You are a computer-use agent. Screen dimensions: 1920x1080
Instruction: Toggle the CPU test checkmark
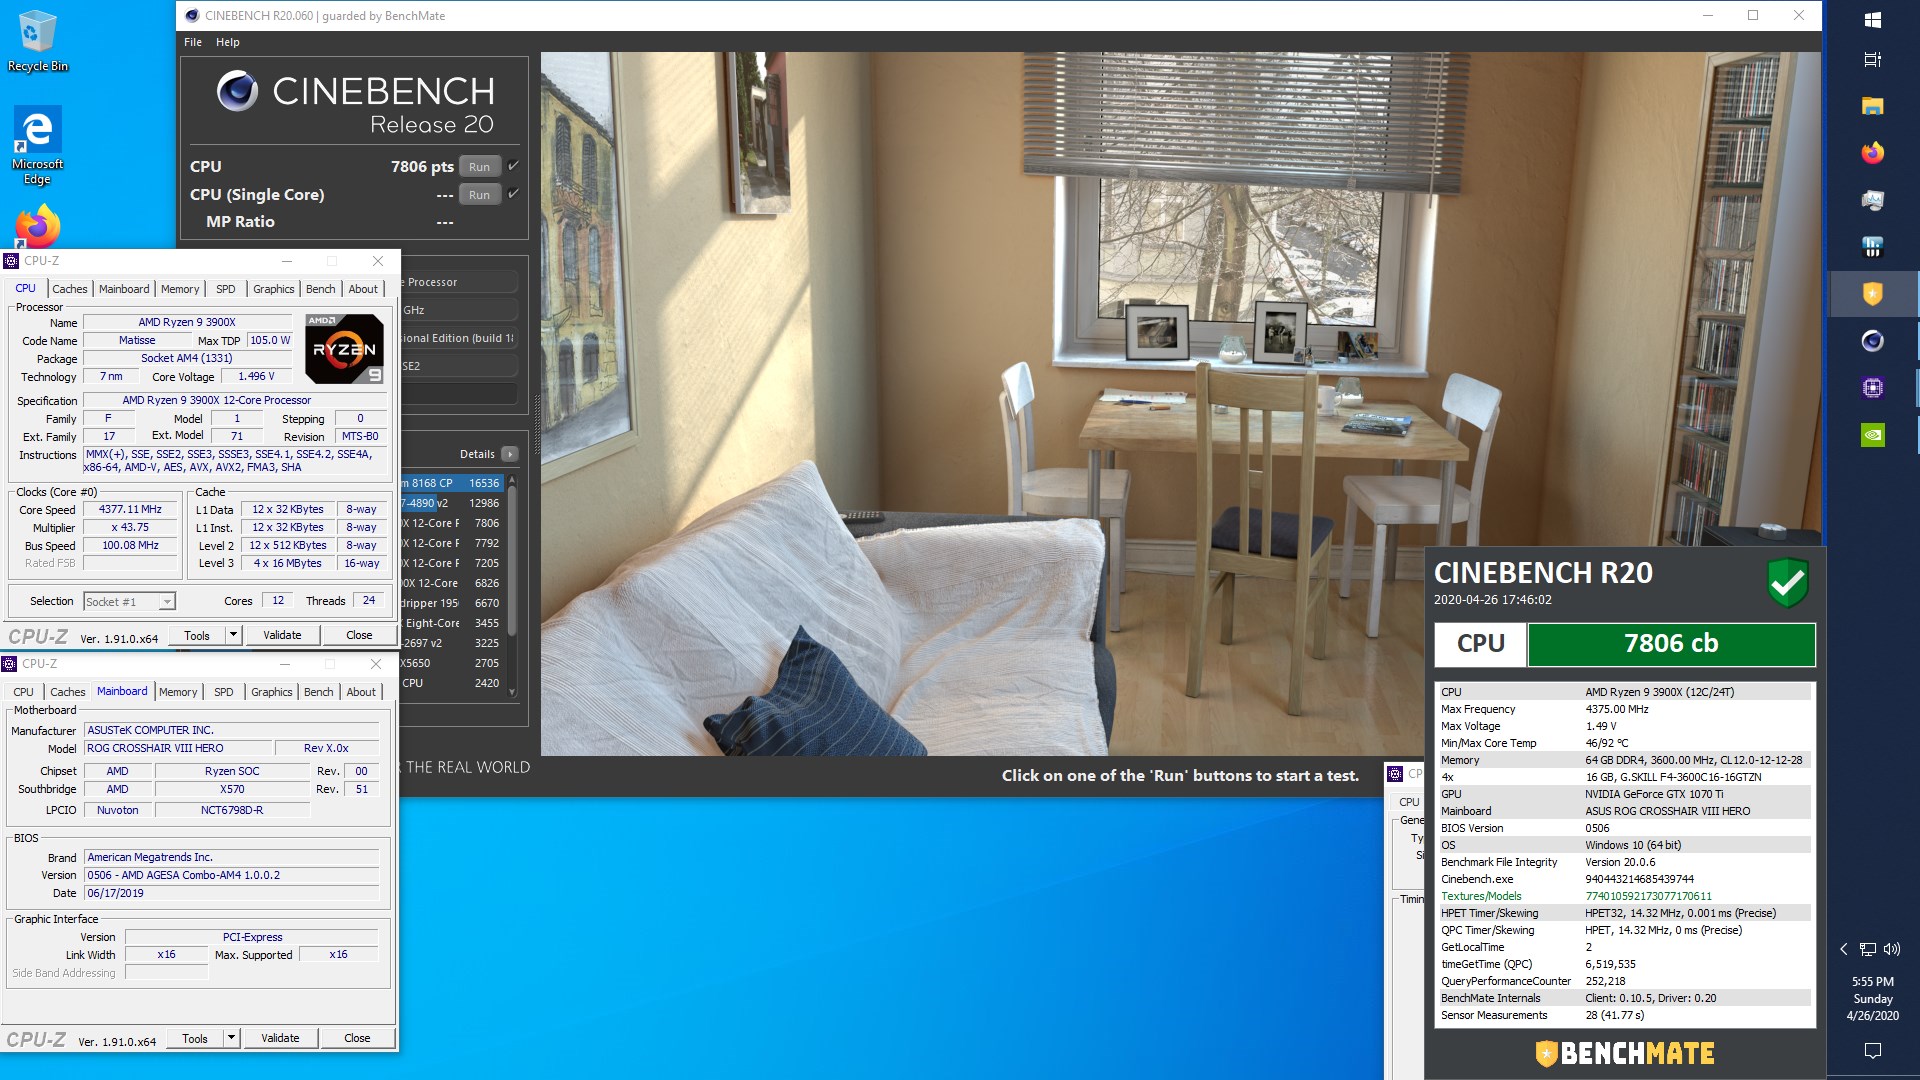point(513,166)
